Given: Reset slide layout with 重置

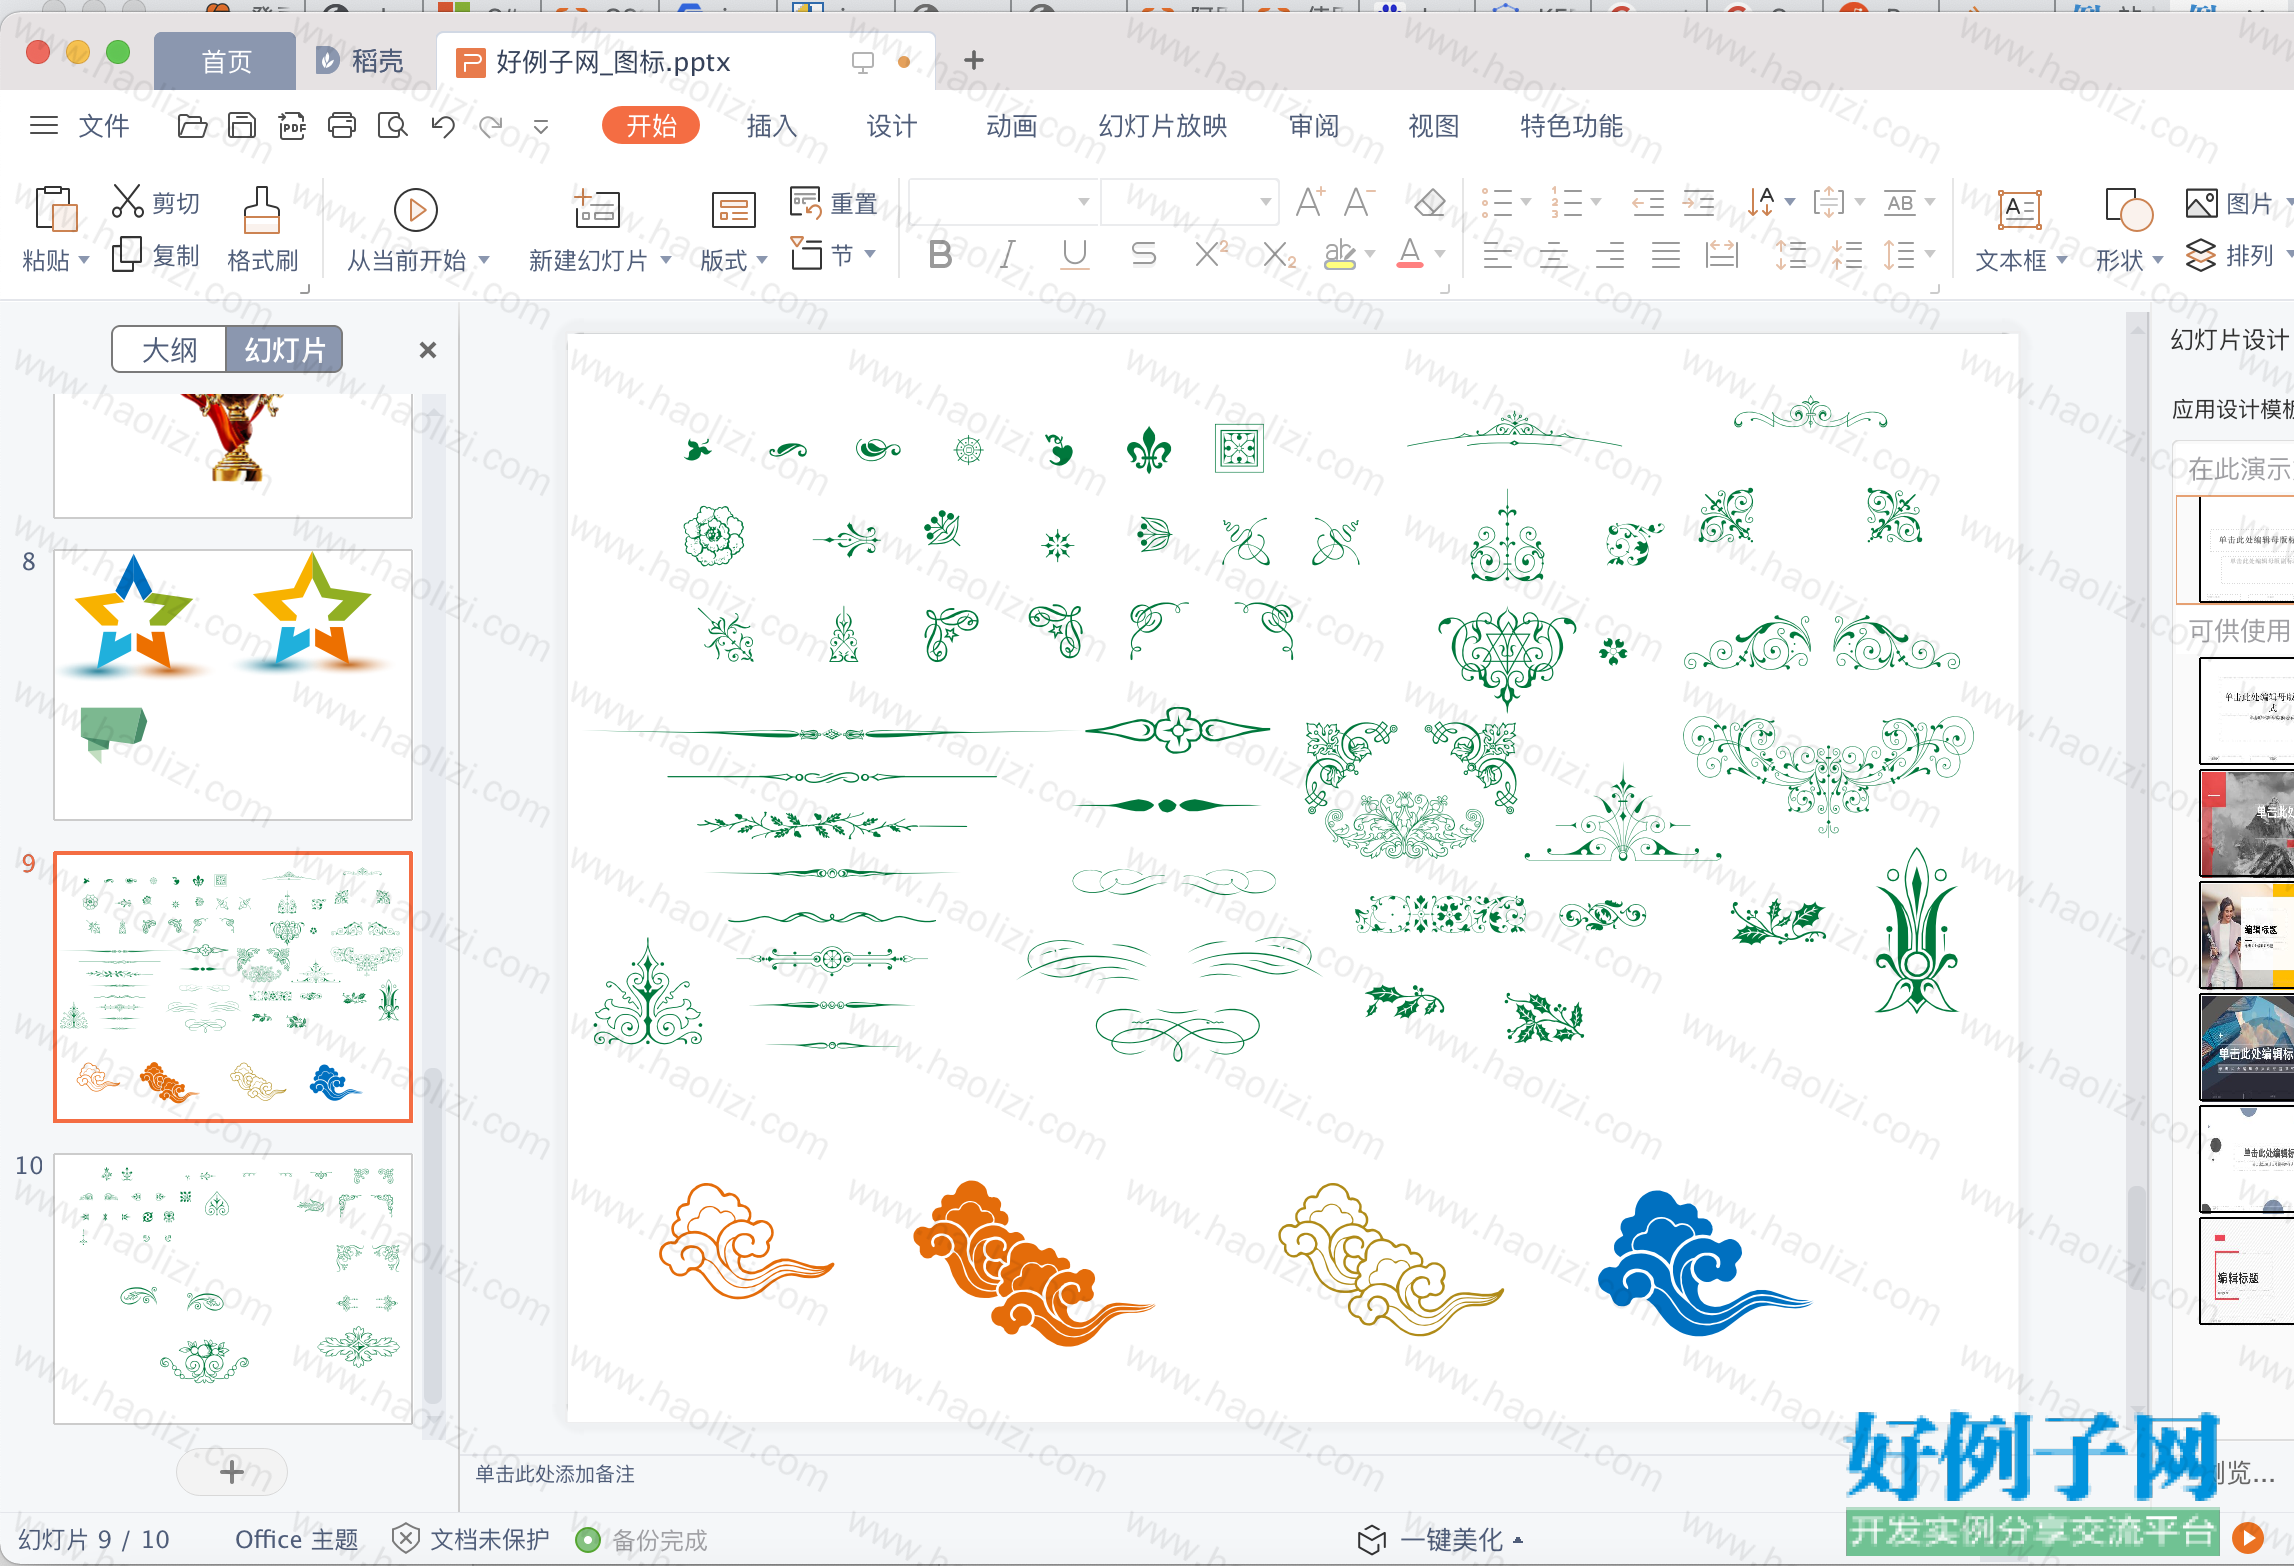Looking at the screenshot, I should click(x=833, y=203).
